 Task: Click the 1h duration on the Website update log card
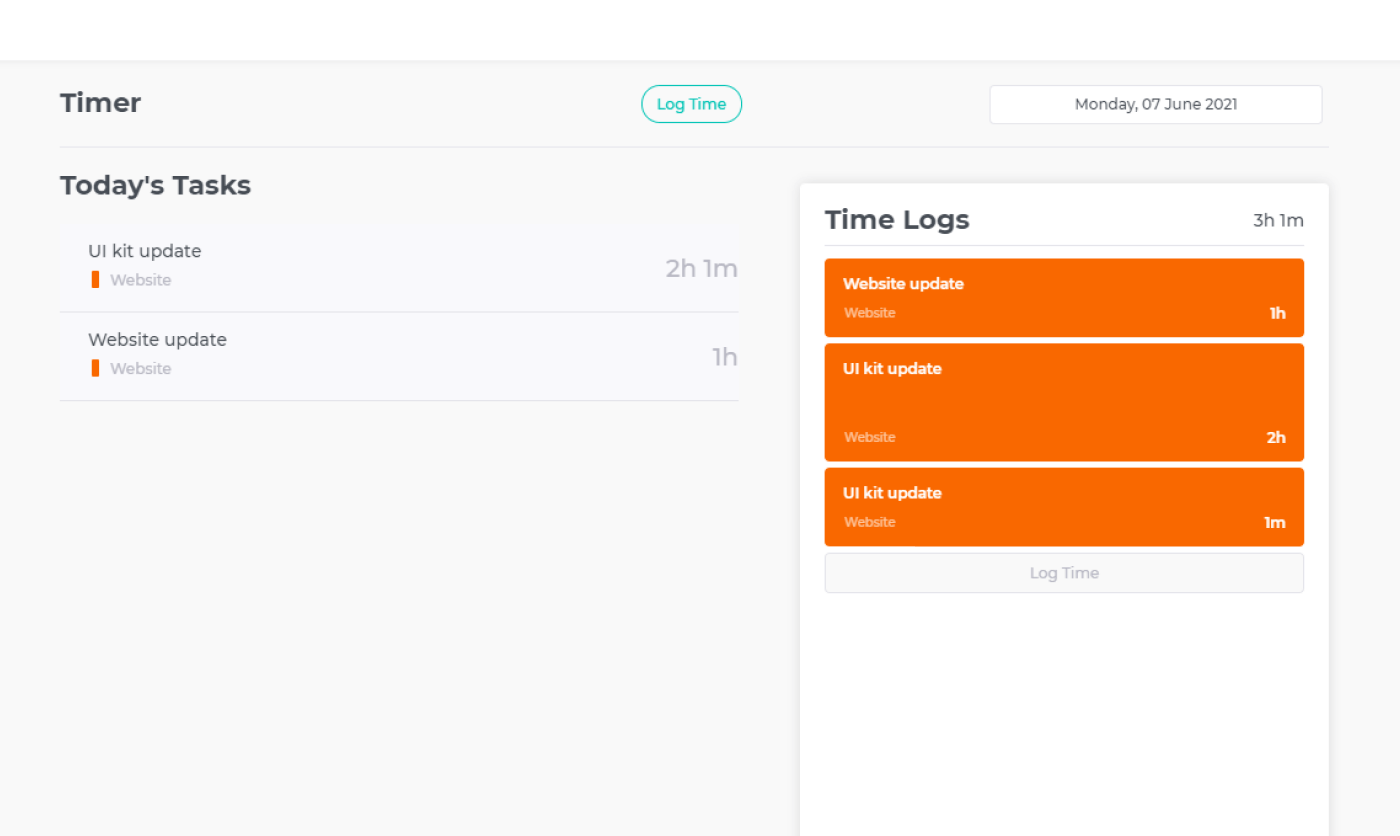[x=1277, y=312]
